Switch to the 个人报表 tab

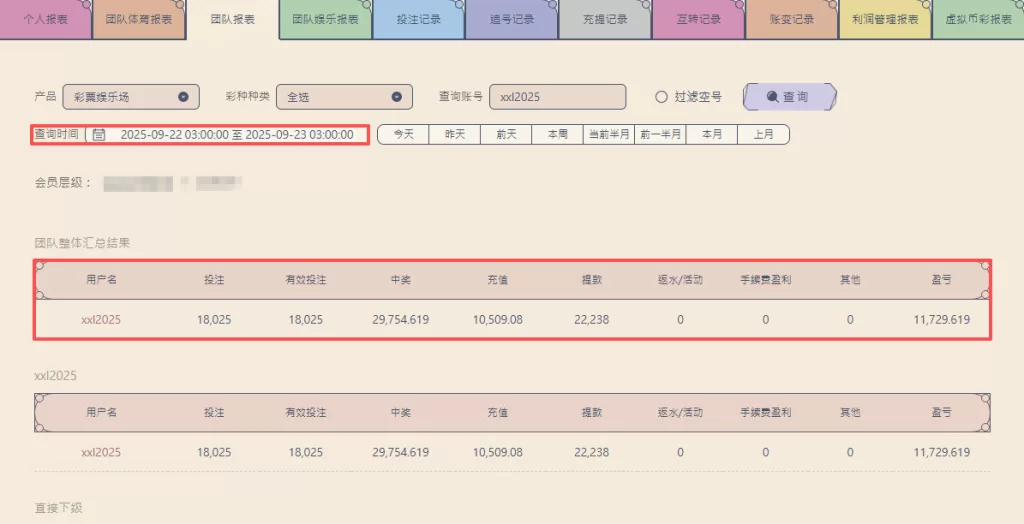coord(45,19)
